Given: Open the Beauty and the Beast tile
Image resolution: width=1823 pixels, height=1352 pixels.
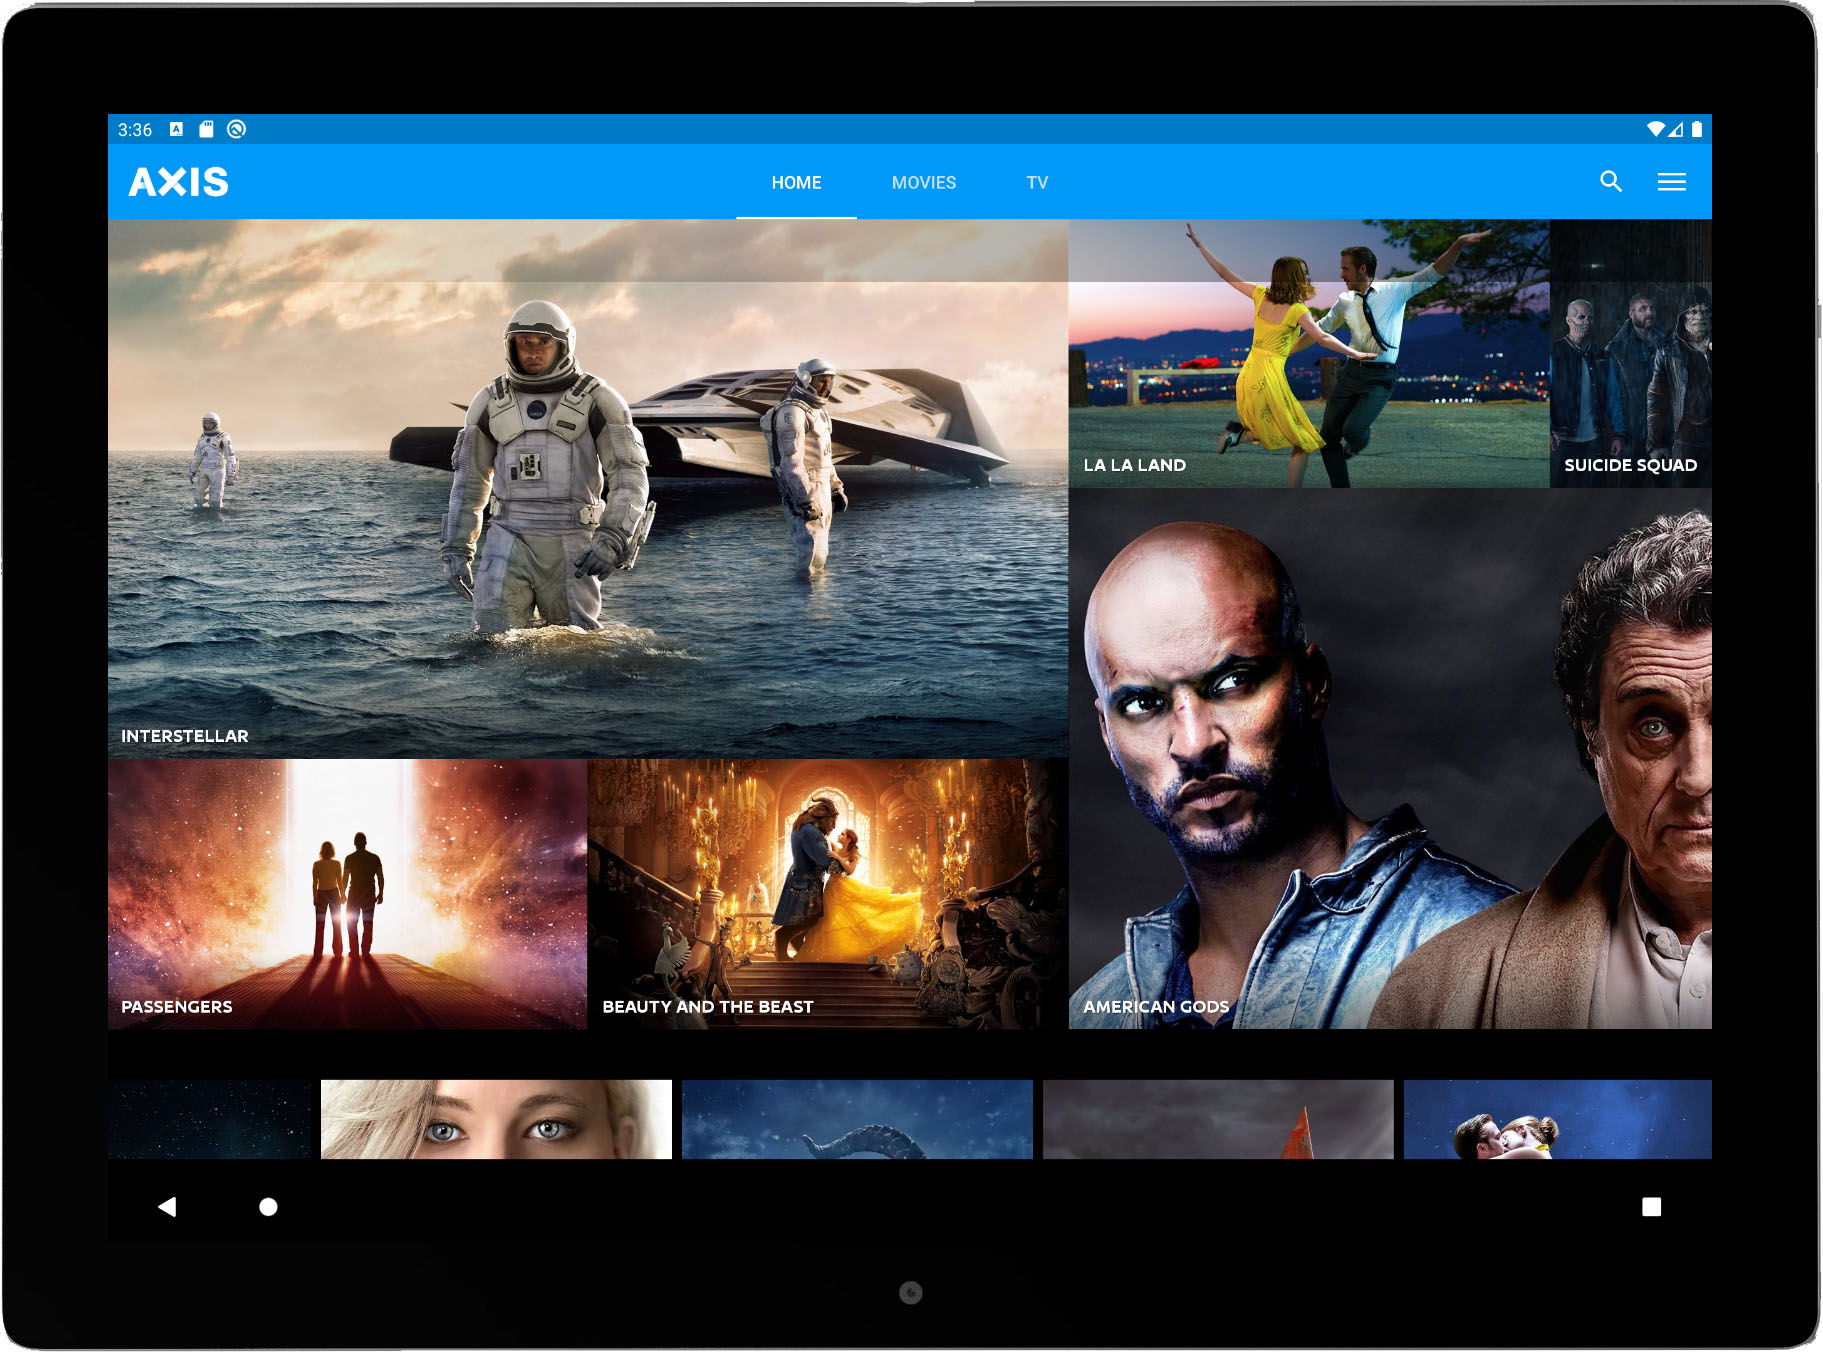Looking at the screenshot, I should pyautogui.click(x=828, y=894).
